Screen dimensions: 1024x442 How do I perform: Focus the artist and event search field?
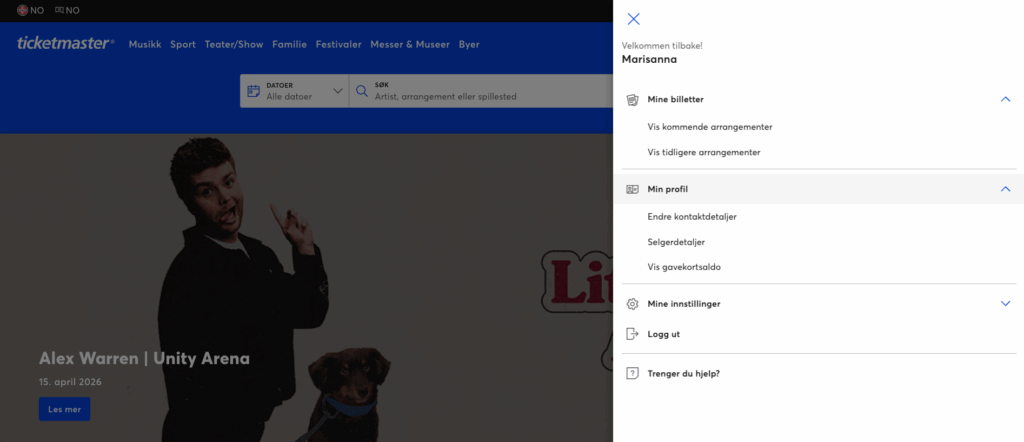[x=480, y=96]
